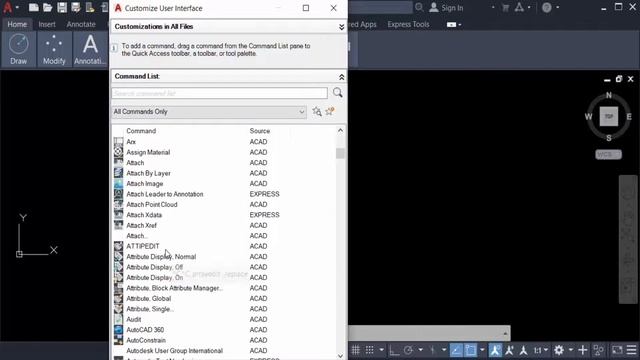640x360 pixels.
Task: Click the isolate objects icon in status bar
Action: point(598,350)
